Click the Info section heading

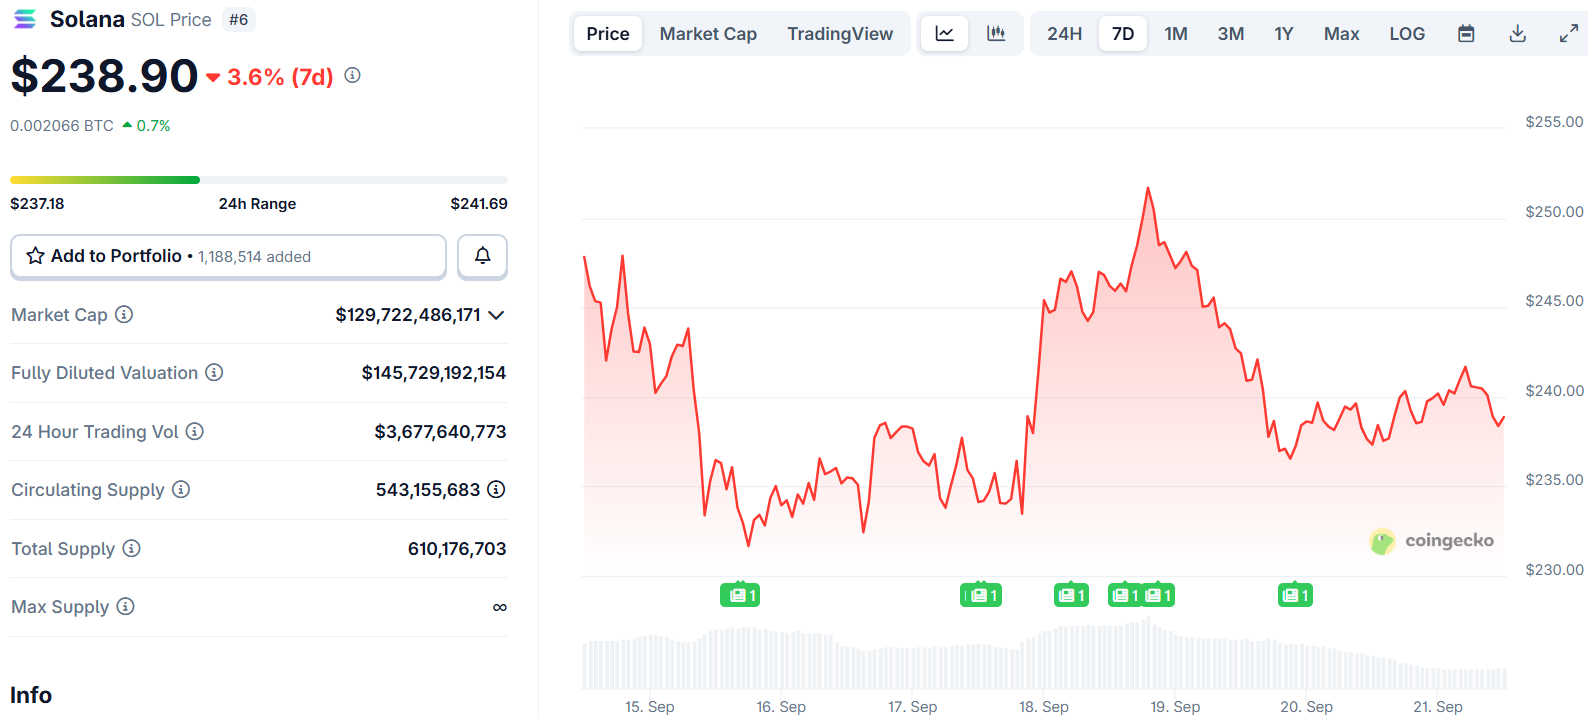click(31, 695)
